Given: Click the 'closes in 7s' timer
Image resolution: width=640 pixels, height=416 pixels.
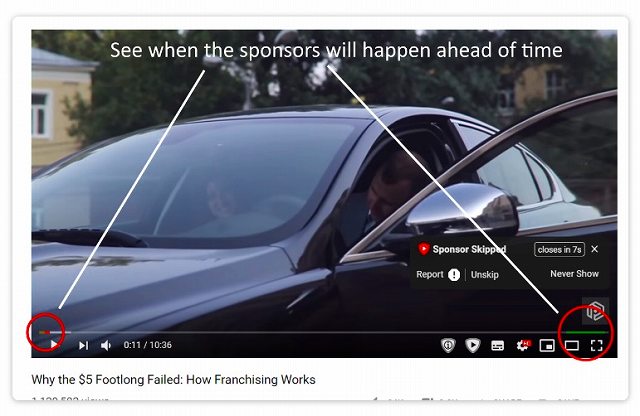Looking at the screenshot, I should click(x=559, y=249).
